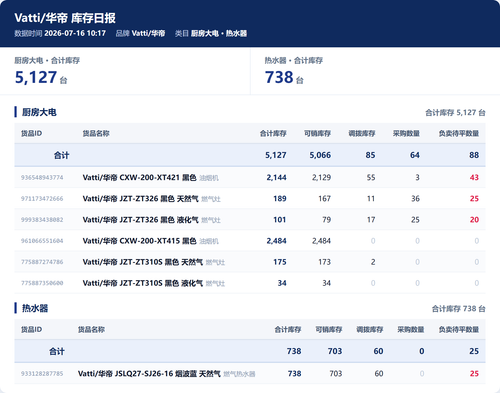This screenshot has height=393, width=500.
Task: Click "101" in the JZT-ZT326 液化气 row
Action: point(280,220)
